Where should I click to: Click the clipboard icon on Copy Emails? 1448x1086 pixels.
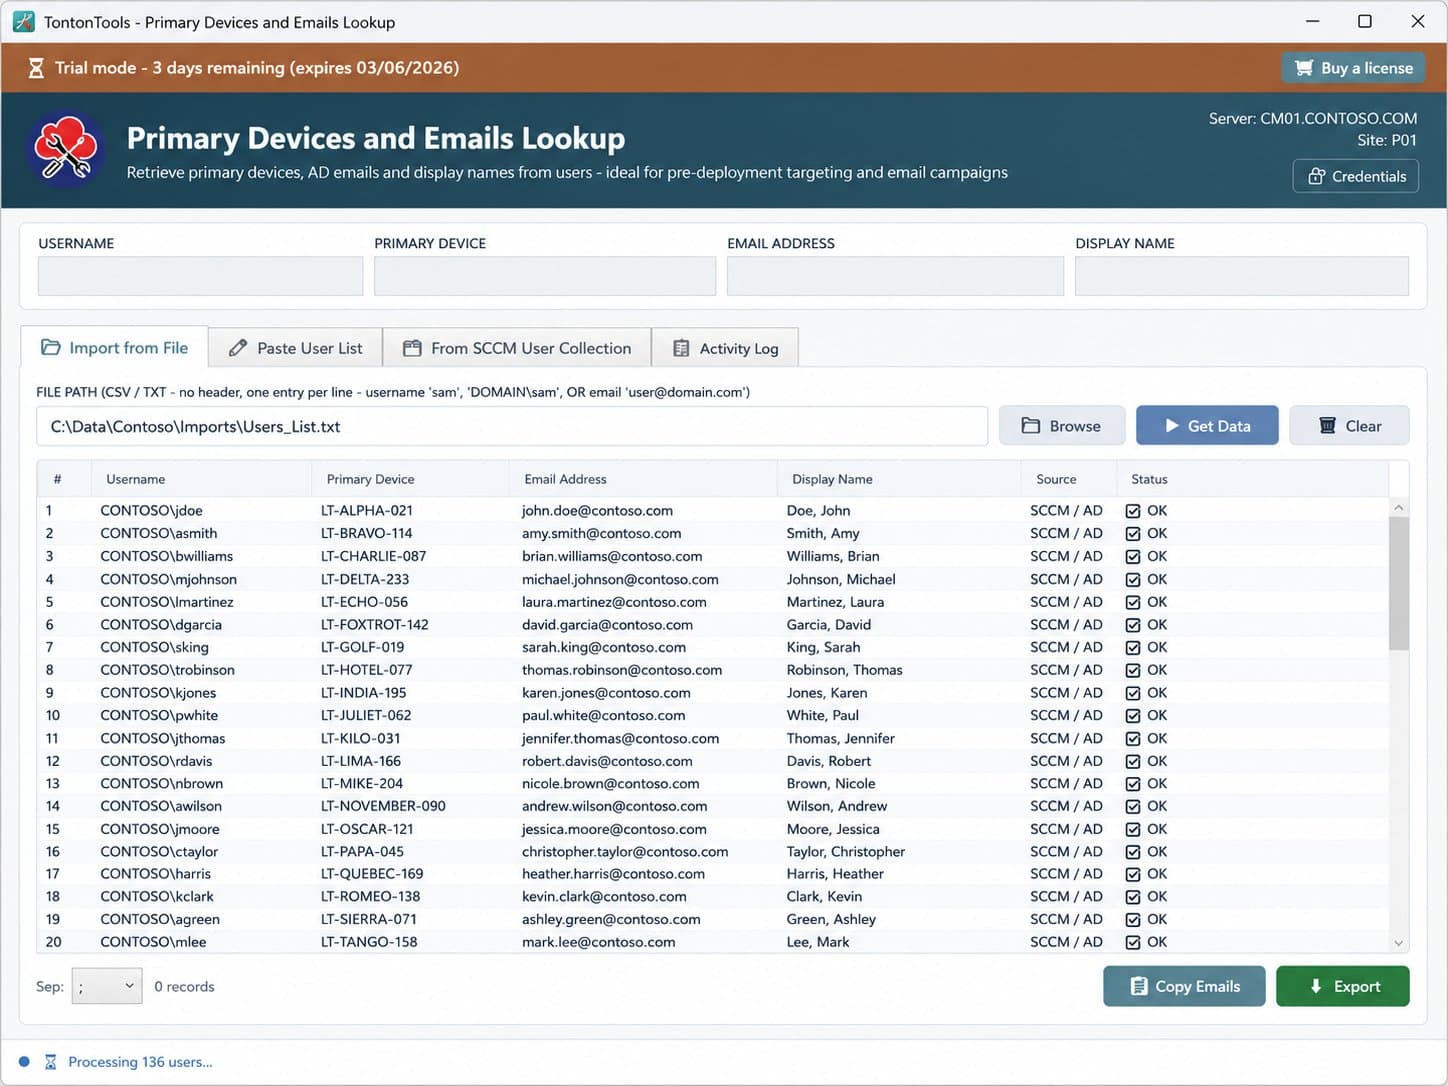tap(1138, 986)
